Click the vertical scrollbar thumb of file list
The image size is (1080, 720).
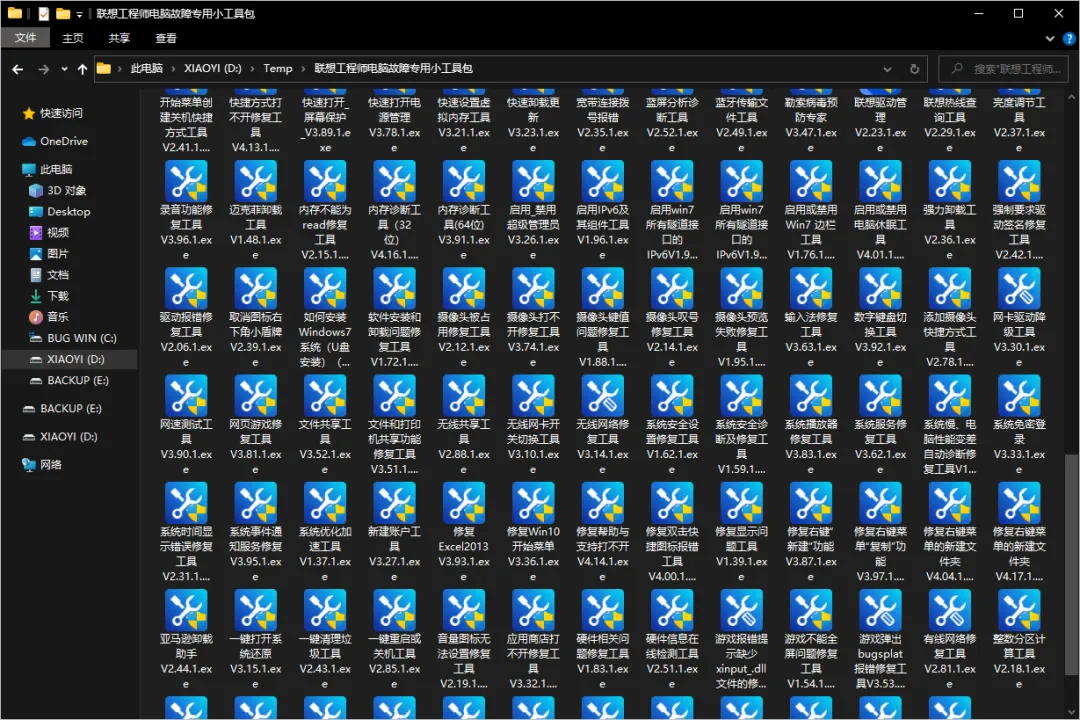click(1071, 565)
